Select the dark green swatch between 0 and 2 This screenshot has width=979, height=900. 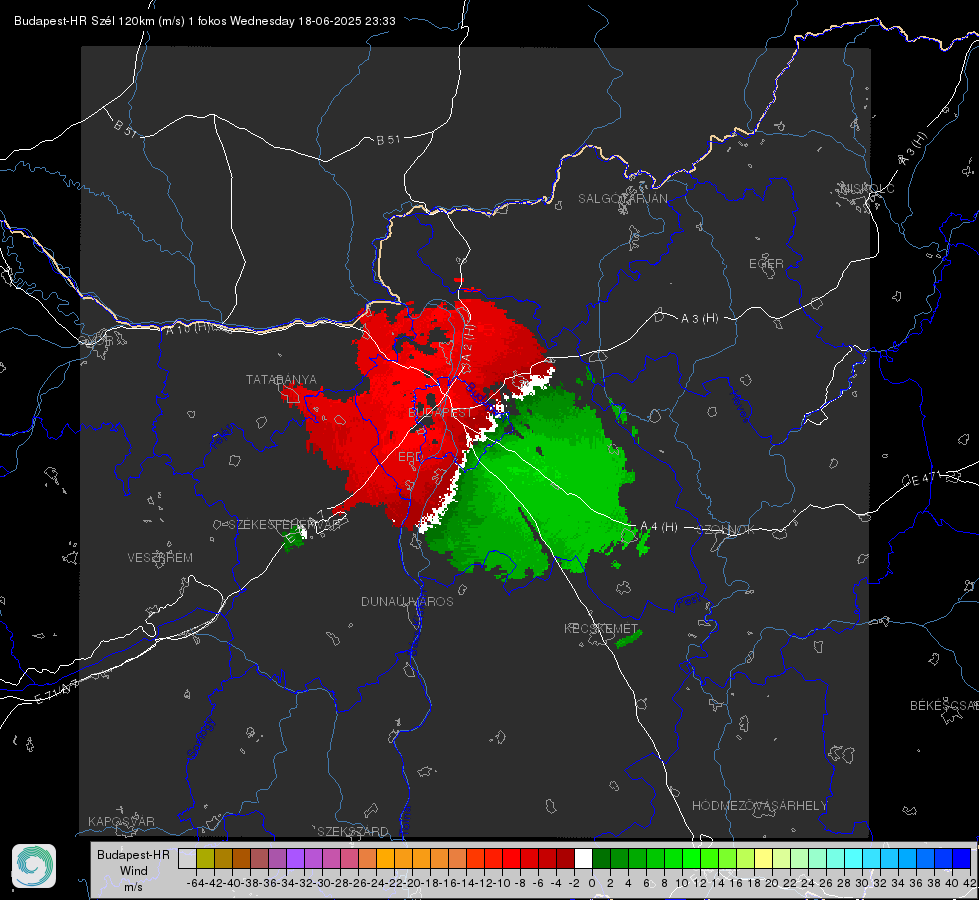(x=601, y=858)
